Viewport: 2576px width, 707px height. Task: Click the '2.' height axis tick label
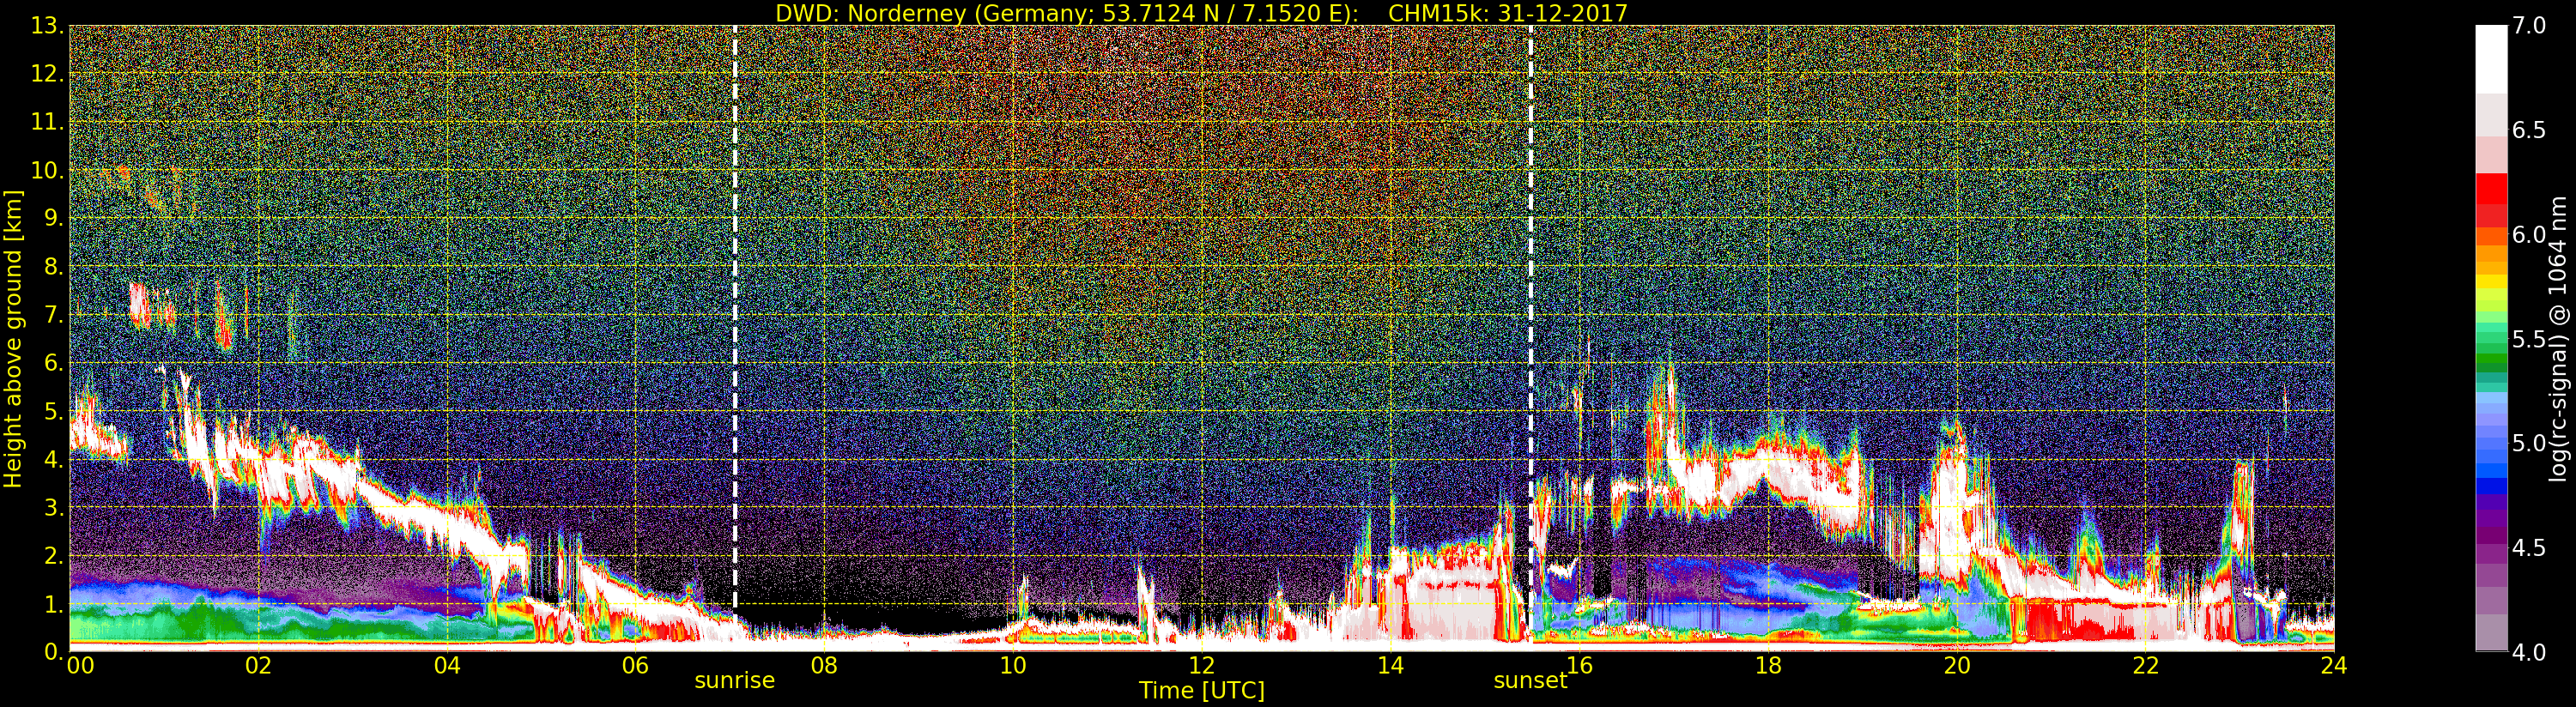coord(54,555)
